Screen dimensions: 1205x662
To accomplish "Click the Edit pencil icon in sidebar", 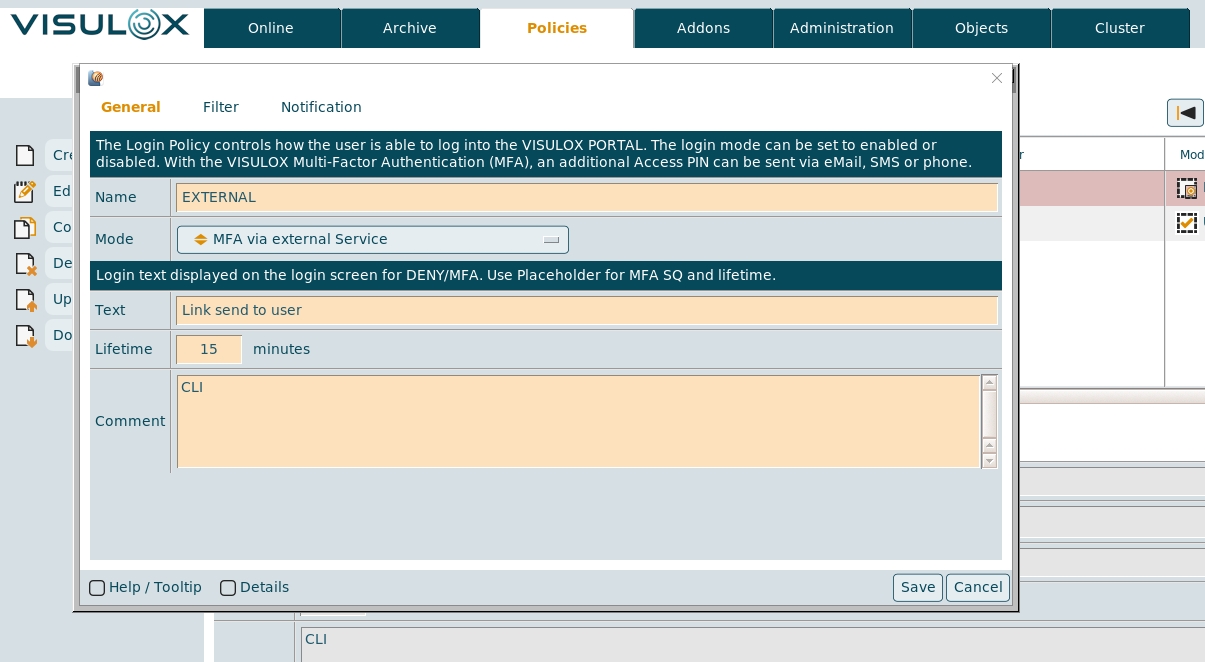I will pyautogui.click(x=25, y=191).
